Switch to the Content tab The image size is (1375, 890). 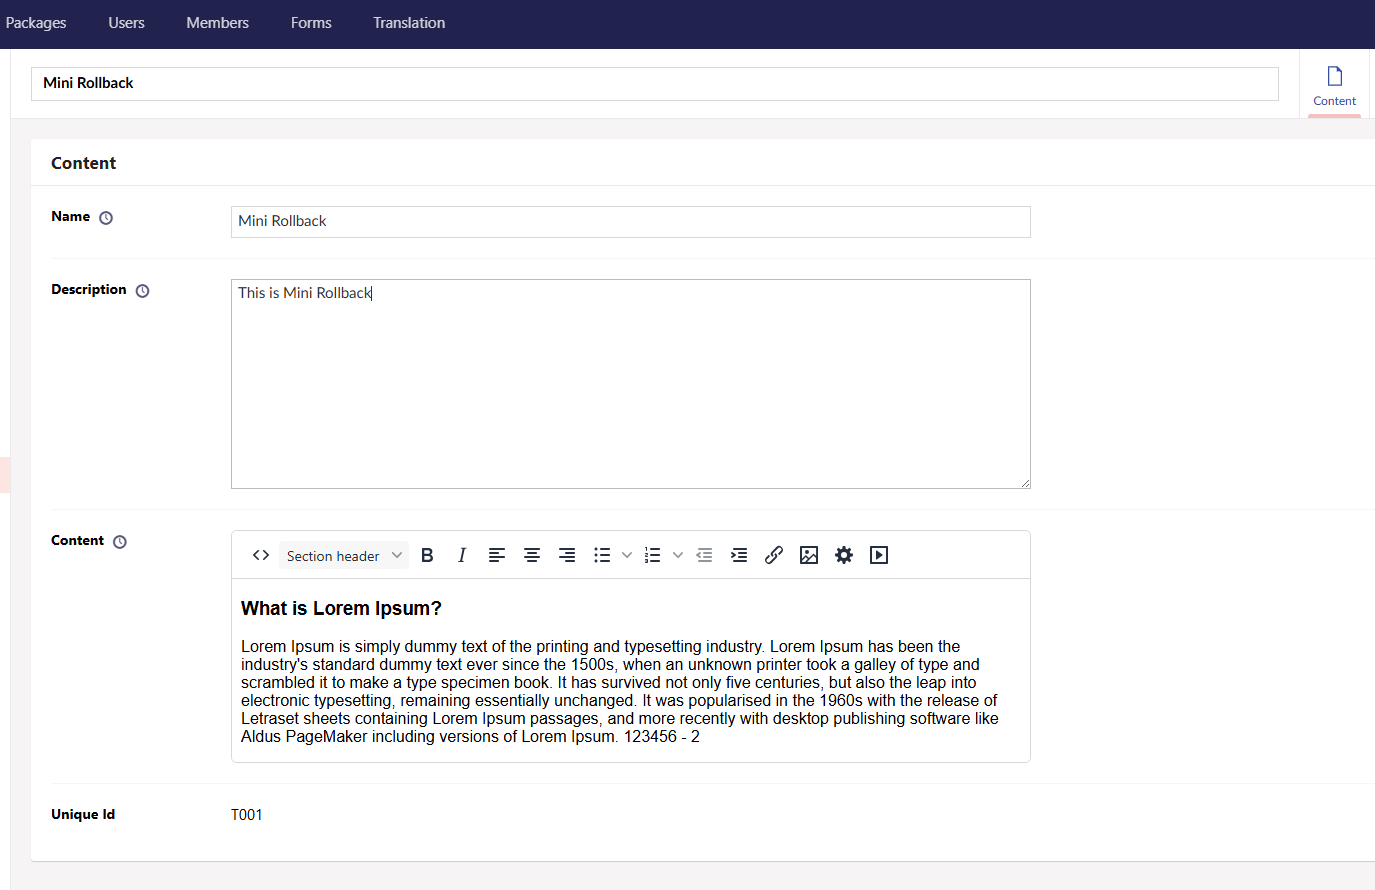(x=1334, y=85)
